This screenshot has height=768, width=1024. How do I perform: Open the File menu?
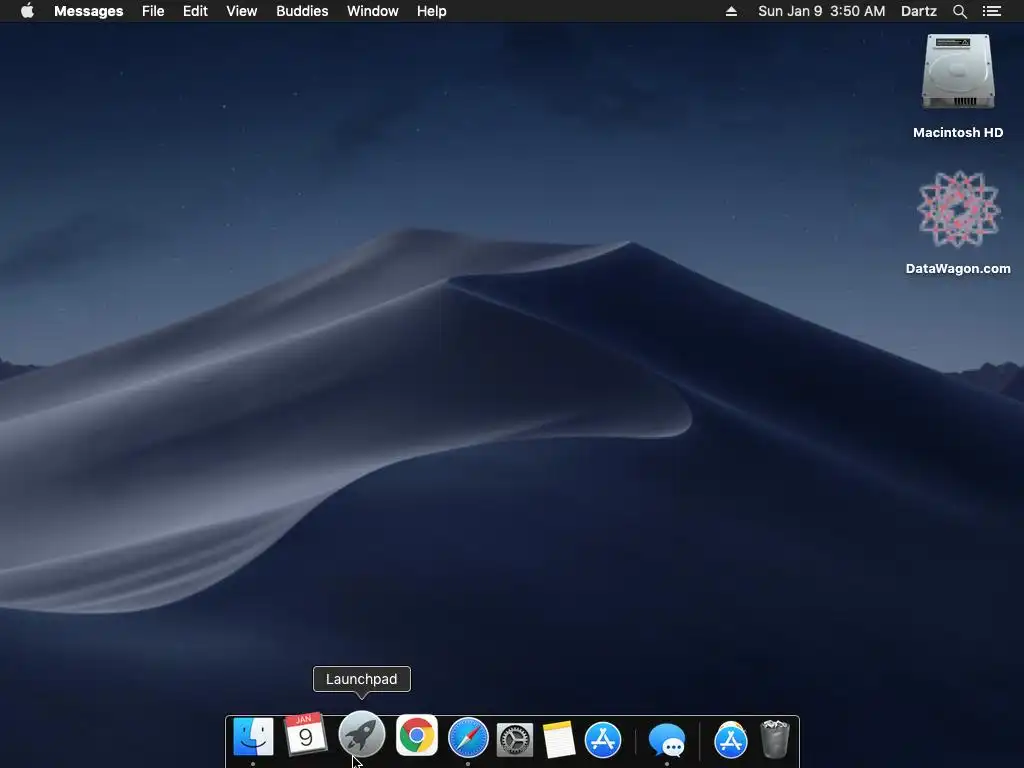click(153, 11)
